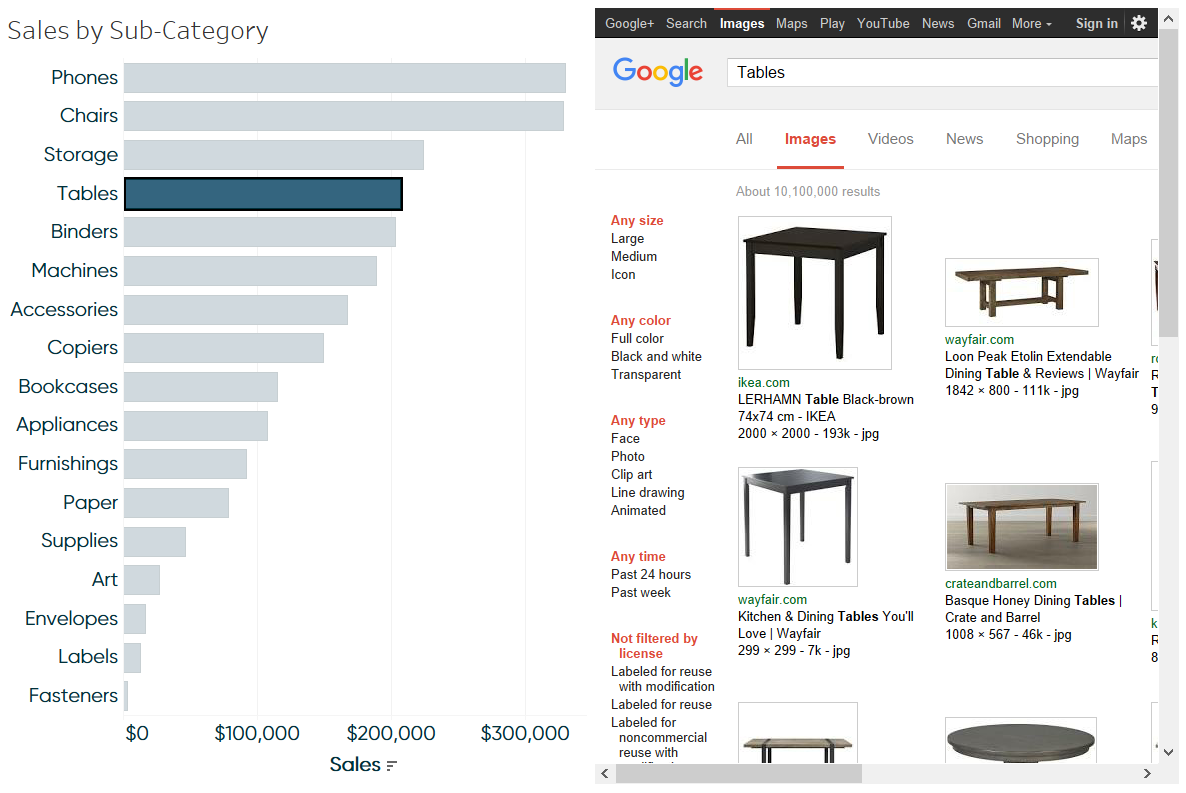Open the crateandbarrel.com link
The width and height of the screenshot is (1186, 793).
point(1000,583)
